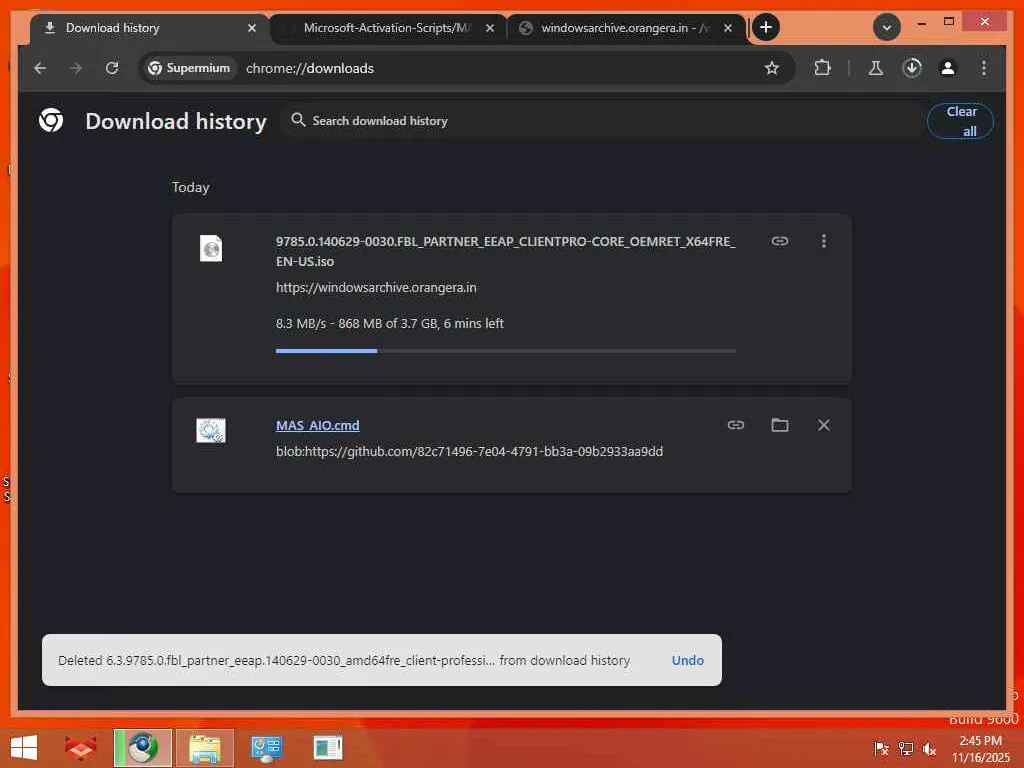Open the Windows Start button
Screen dimensions: 1024x768
(x=24, y=748)
